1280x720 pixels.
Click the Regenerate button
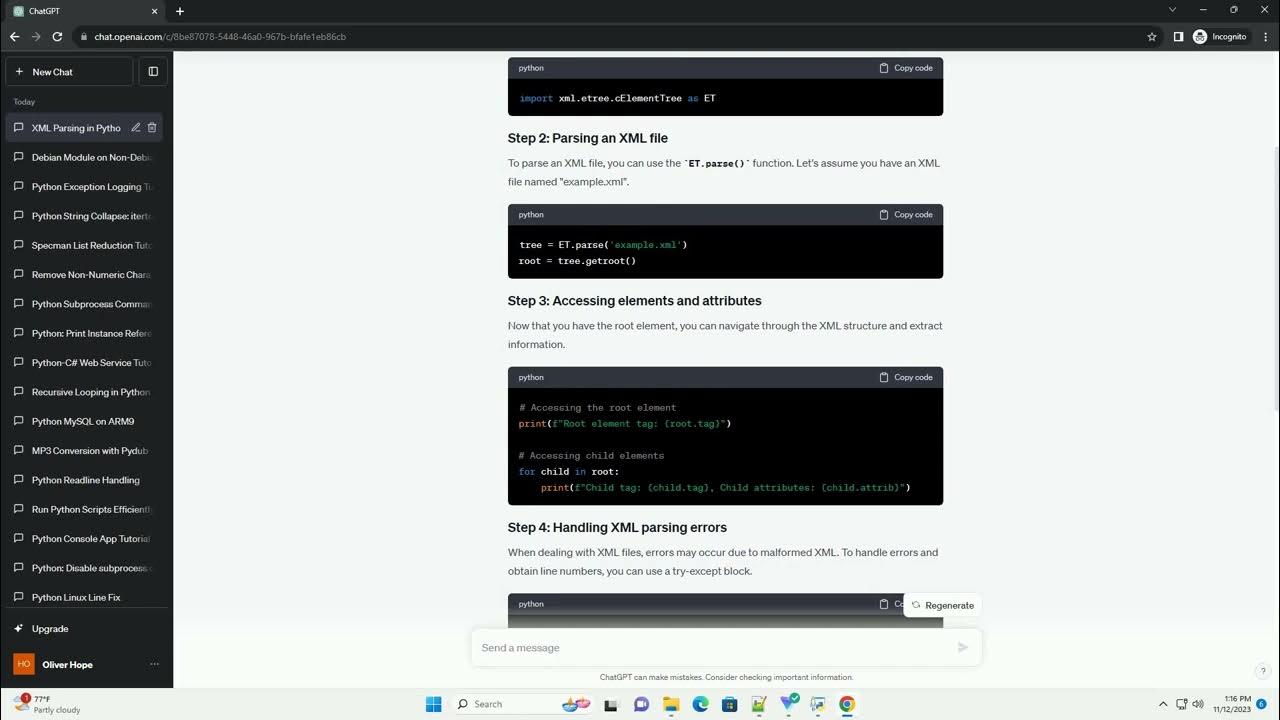[942, 605]
